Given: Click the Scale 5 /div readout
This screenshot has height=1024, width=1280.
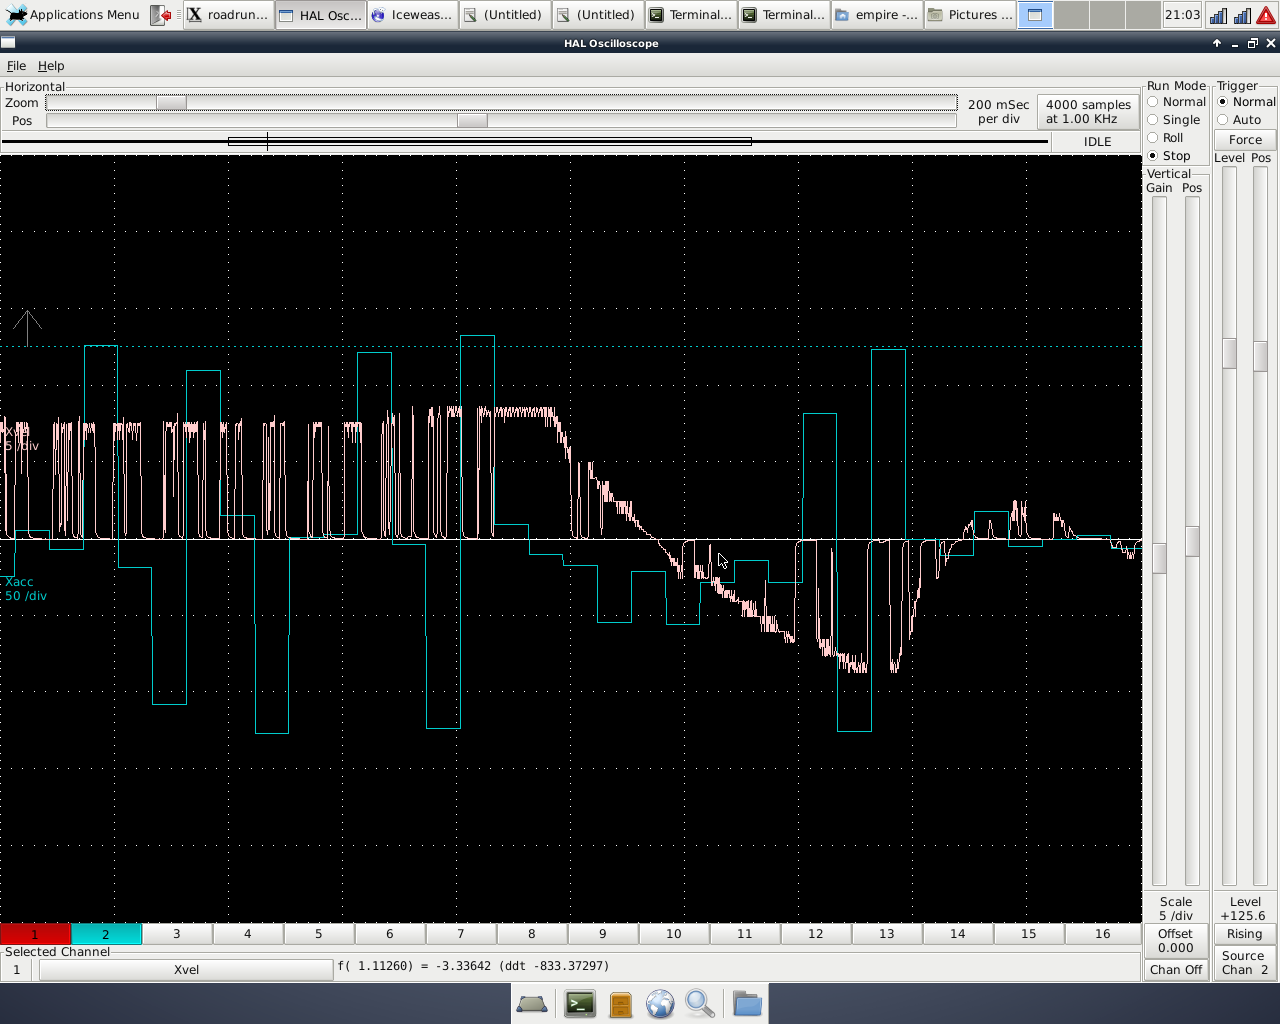Looking at the screenshot, I should 1176,909.
